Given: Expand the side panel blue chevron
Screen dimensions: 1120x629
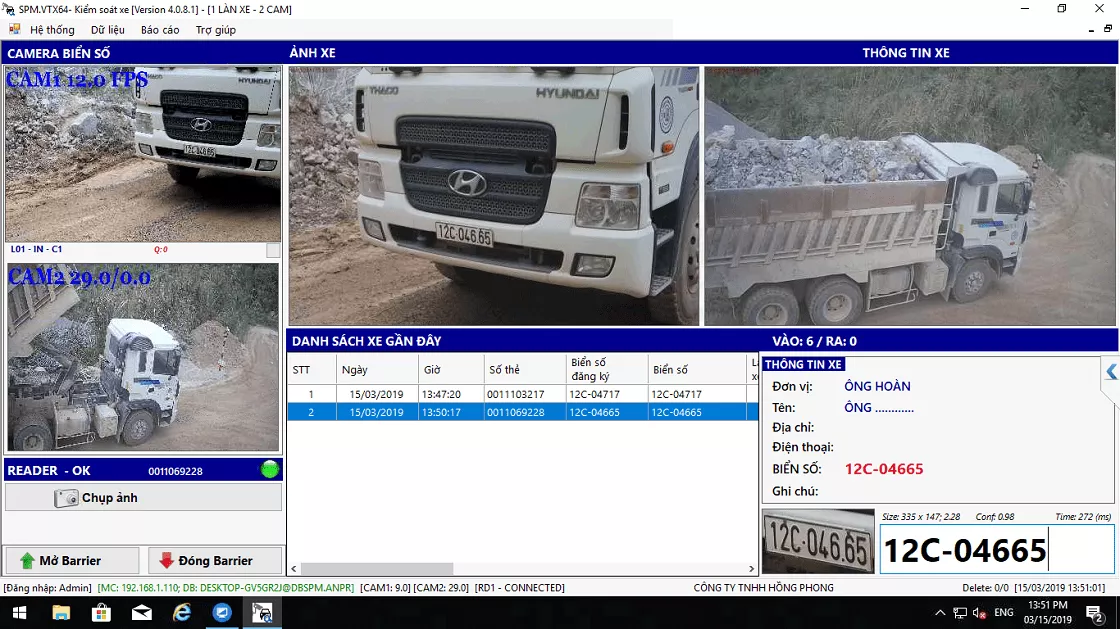Looking at the screenshot, I should pyautogui.click(x=1111, y=372).
